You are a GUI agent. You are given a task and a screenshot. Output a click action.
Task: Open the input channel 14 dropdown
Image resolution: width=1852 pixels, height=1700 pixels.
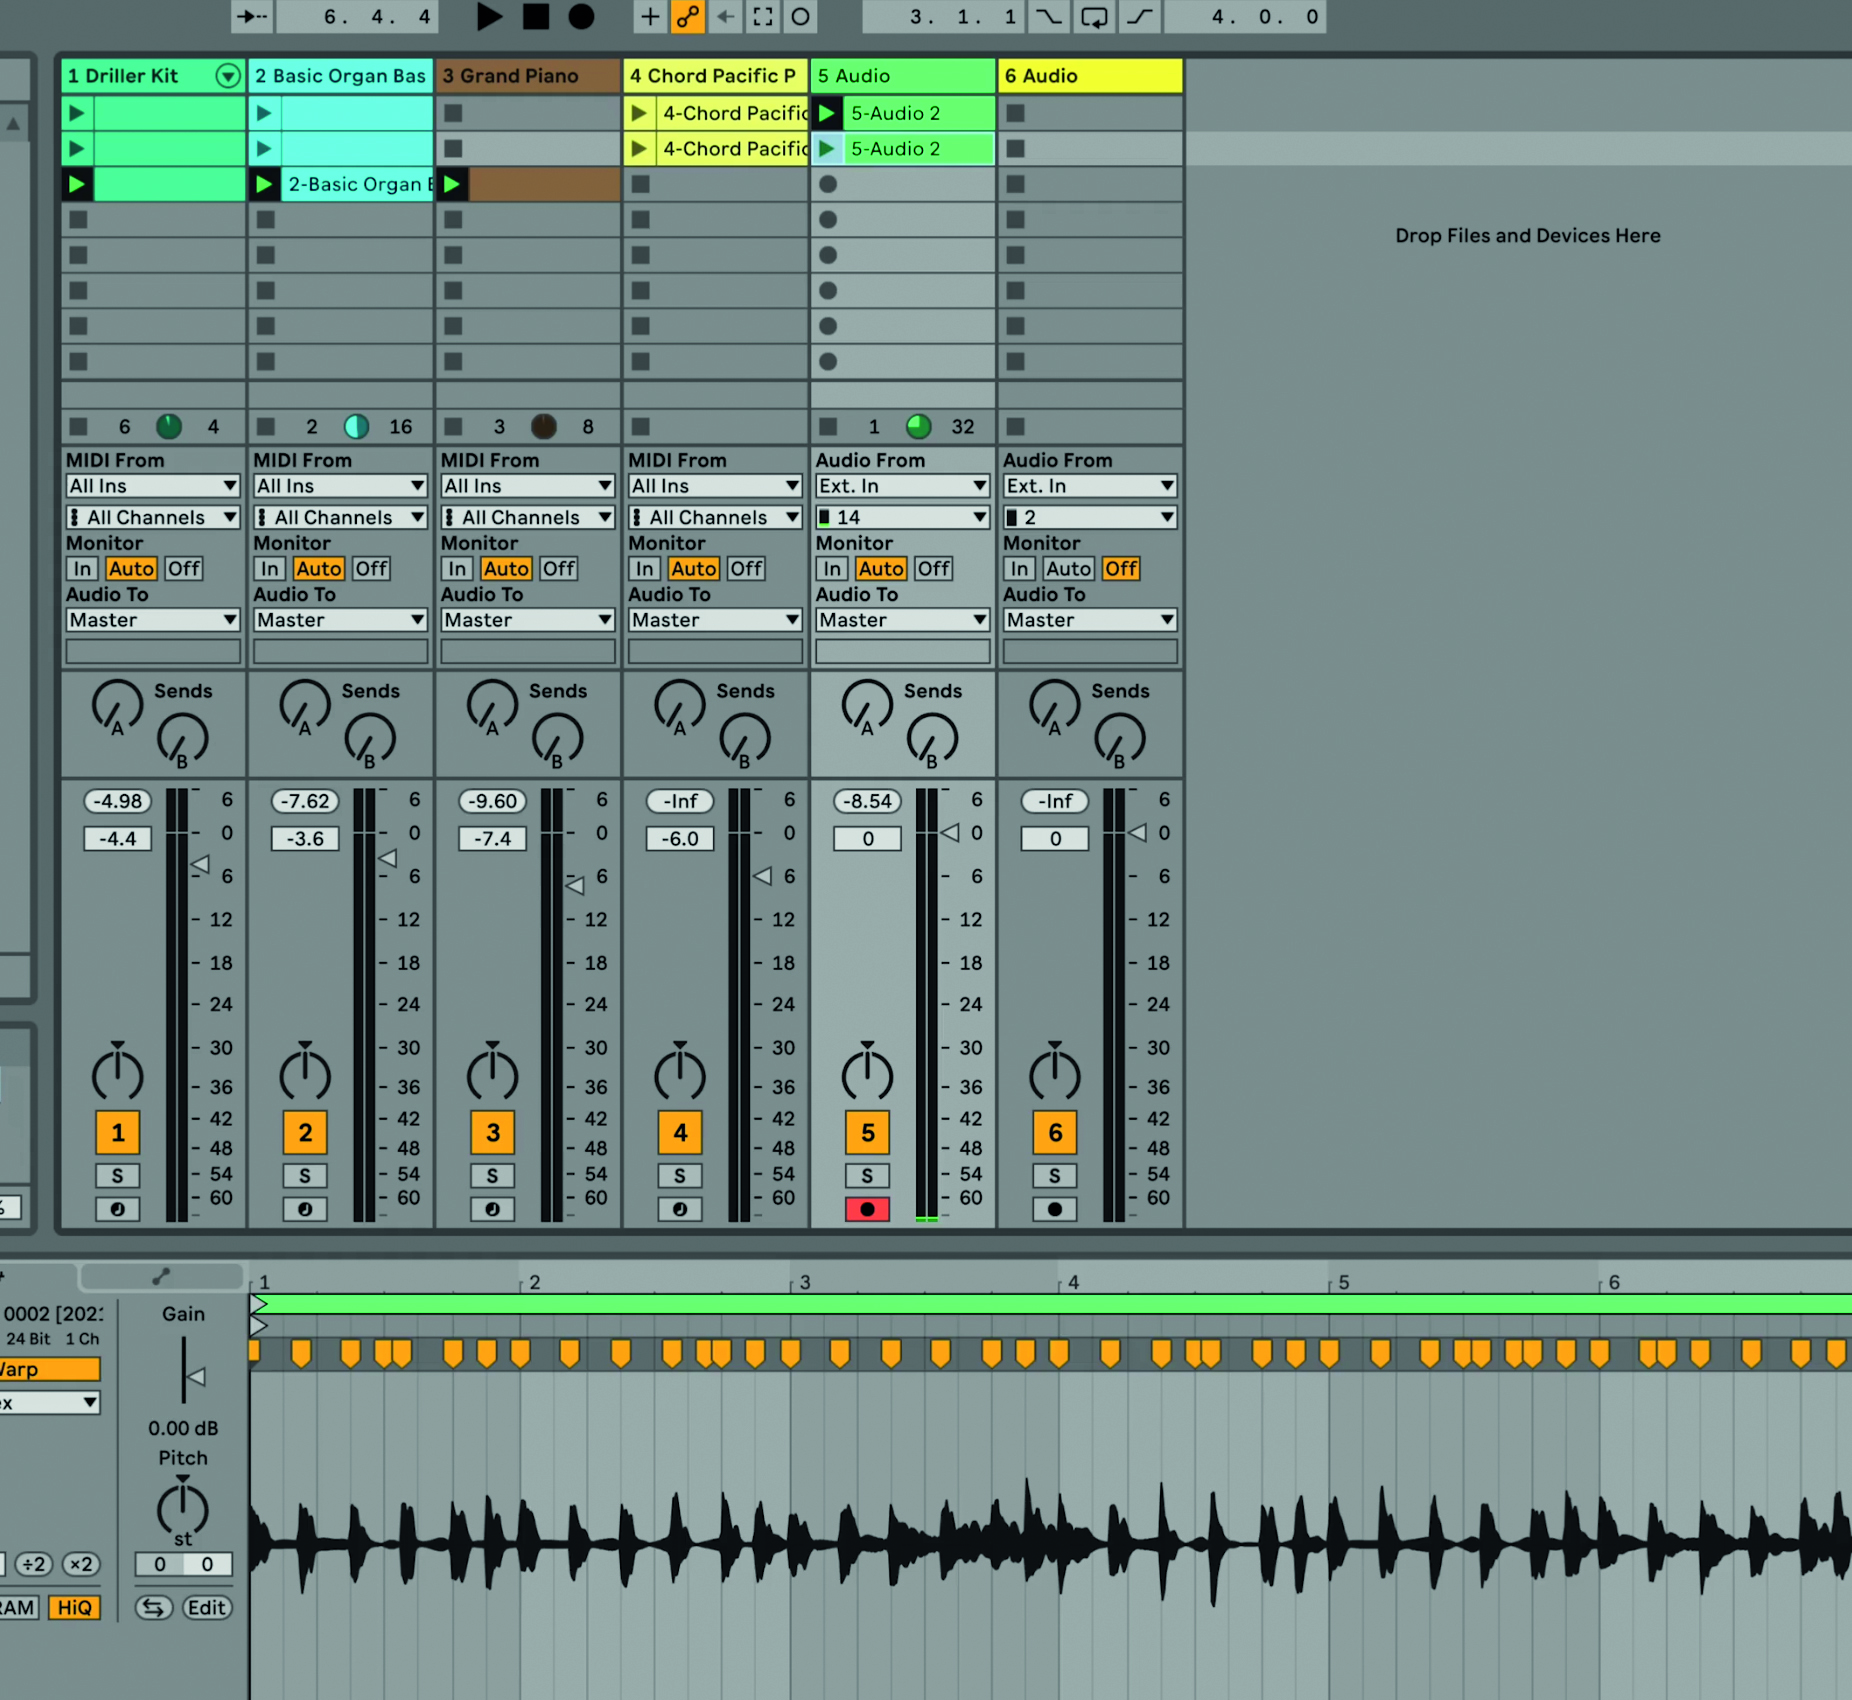click(x=903, y=517)
